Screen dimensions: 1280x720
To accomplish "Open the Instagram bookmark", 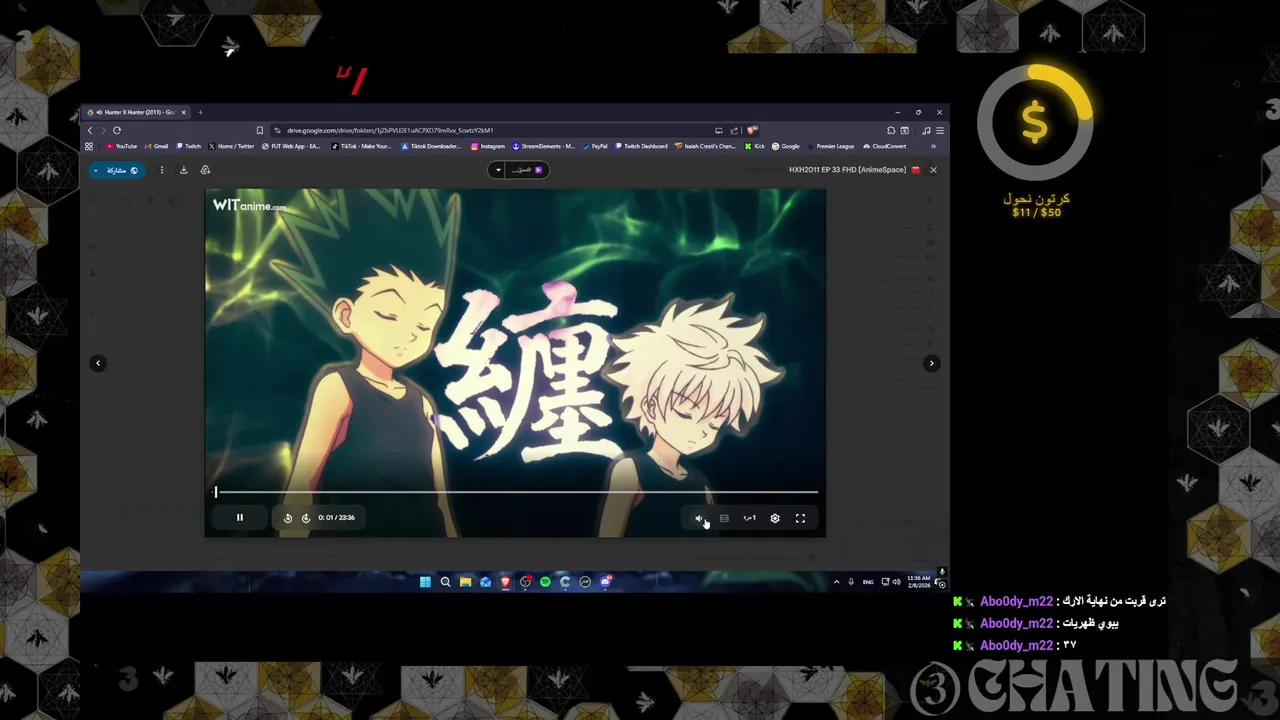I will pos(489,146).
